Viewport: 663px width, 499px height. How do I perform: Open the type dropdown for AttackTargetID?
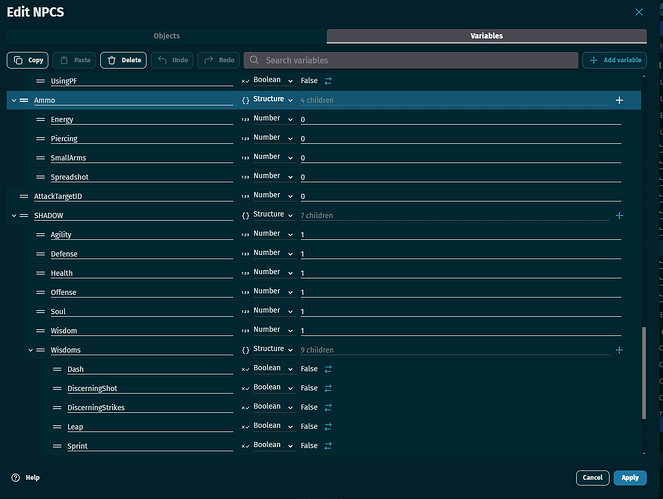[273, 195]
